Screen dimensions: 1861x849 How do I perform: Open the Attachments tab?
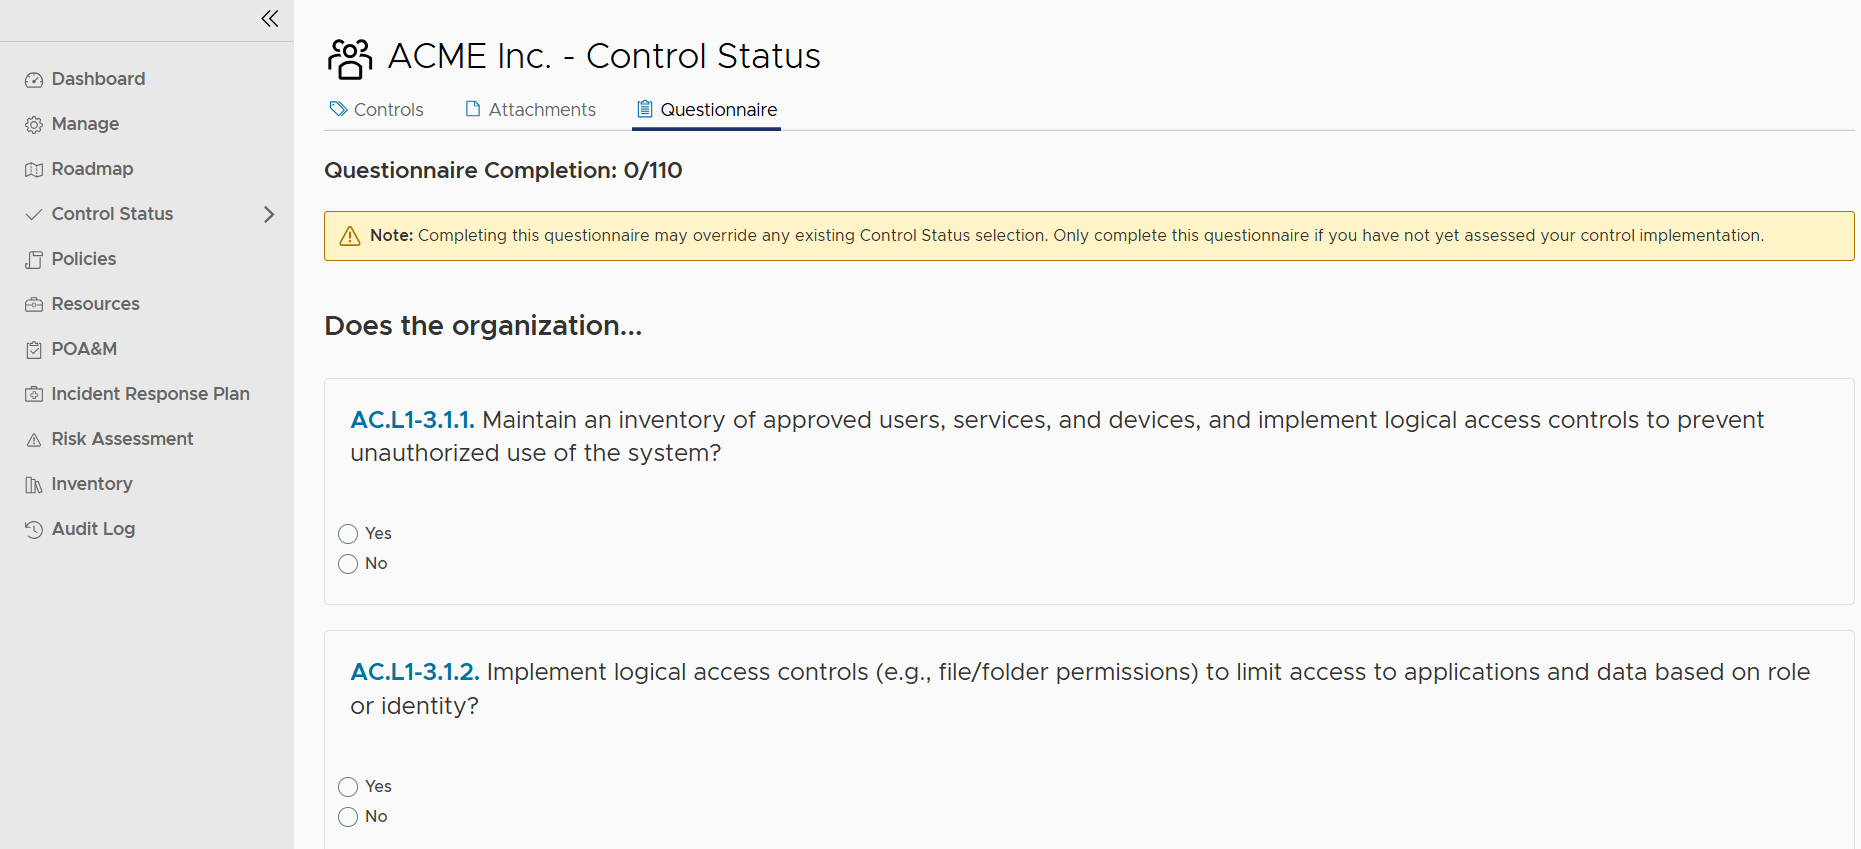[530, 110]
